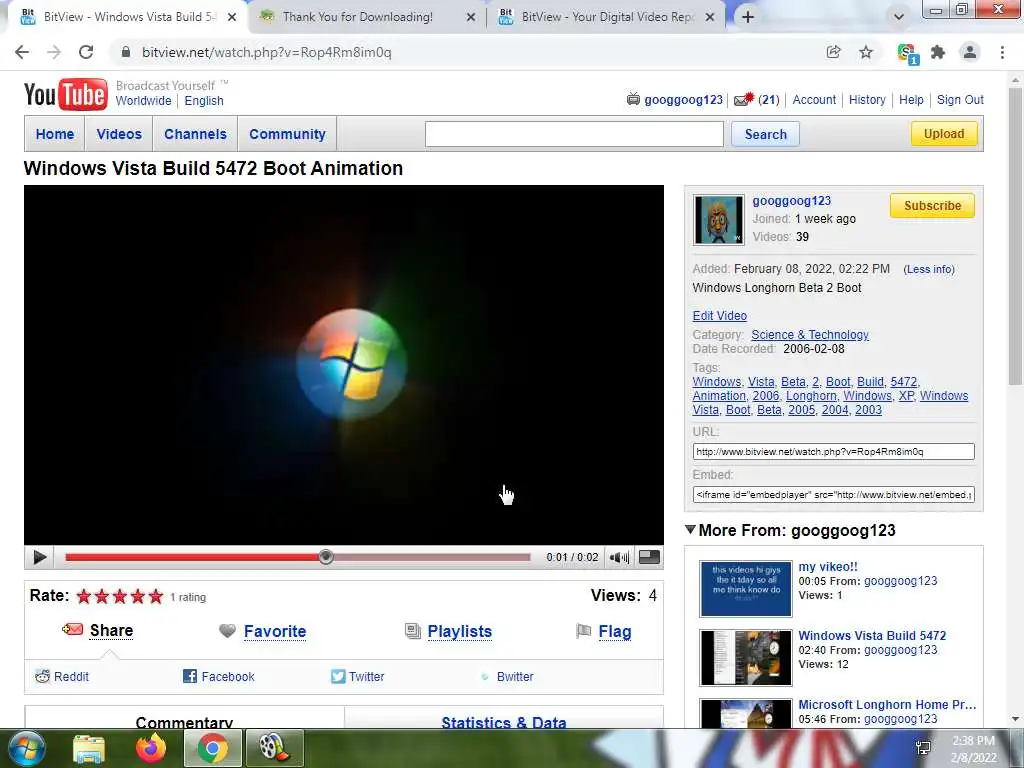Rate video with the fifth star
The width and height of the screenshot is (1024, 768).
point(155,596)
